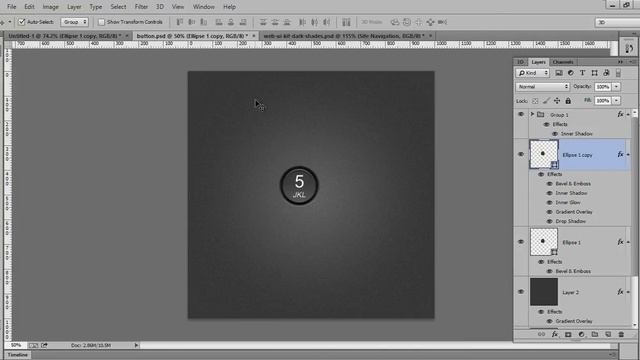640x360 pixels.
Task: Click the Opacity value field
Action: 603,87
